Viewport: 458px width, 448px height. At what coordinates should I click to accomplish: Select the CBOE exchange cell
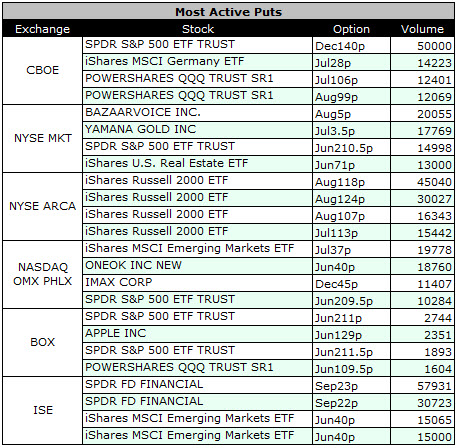coord(42,70)
